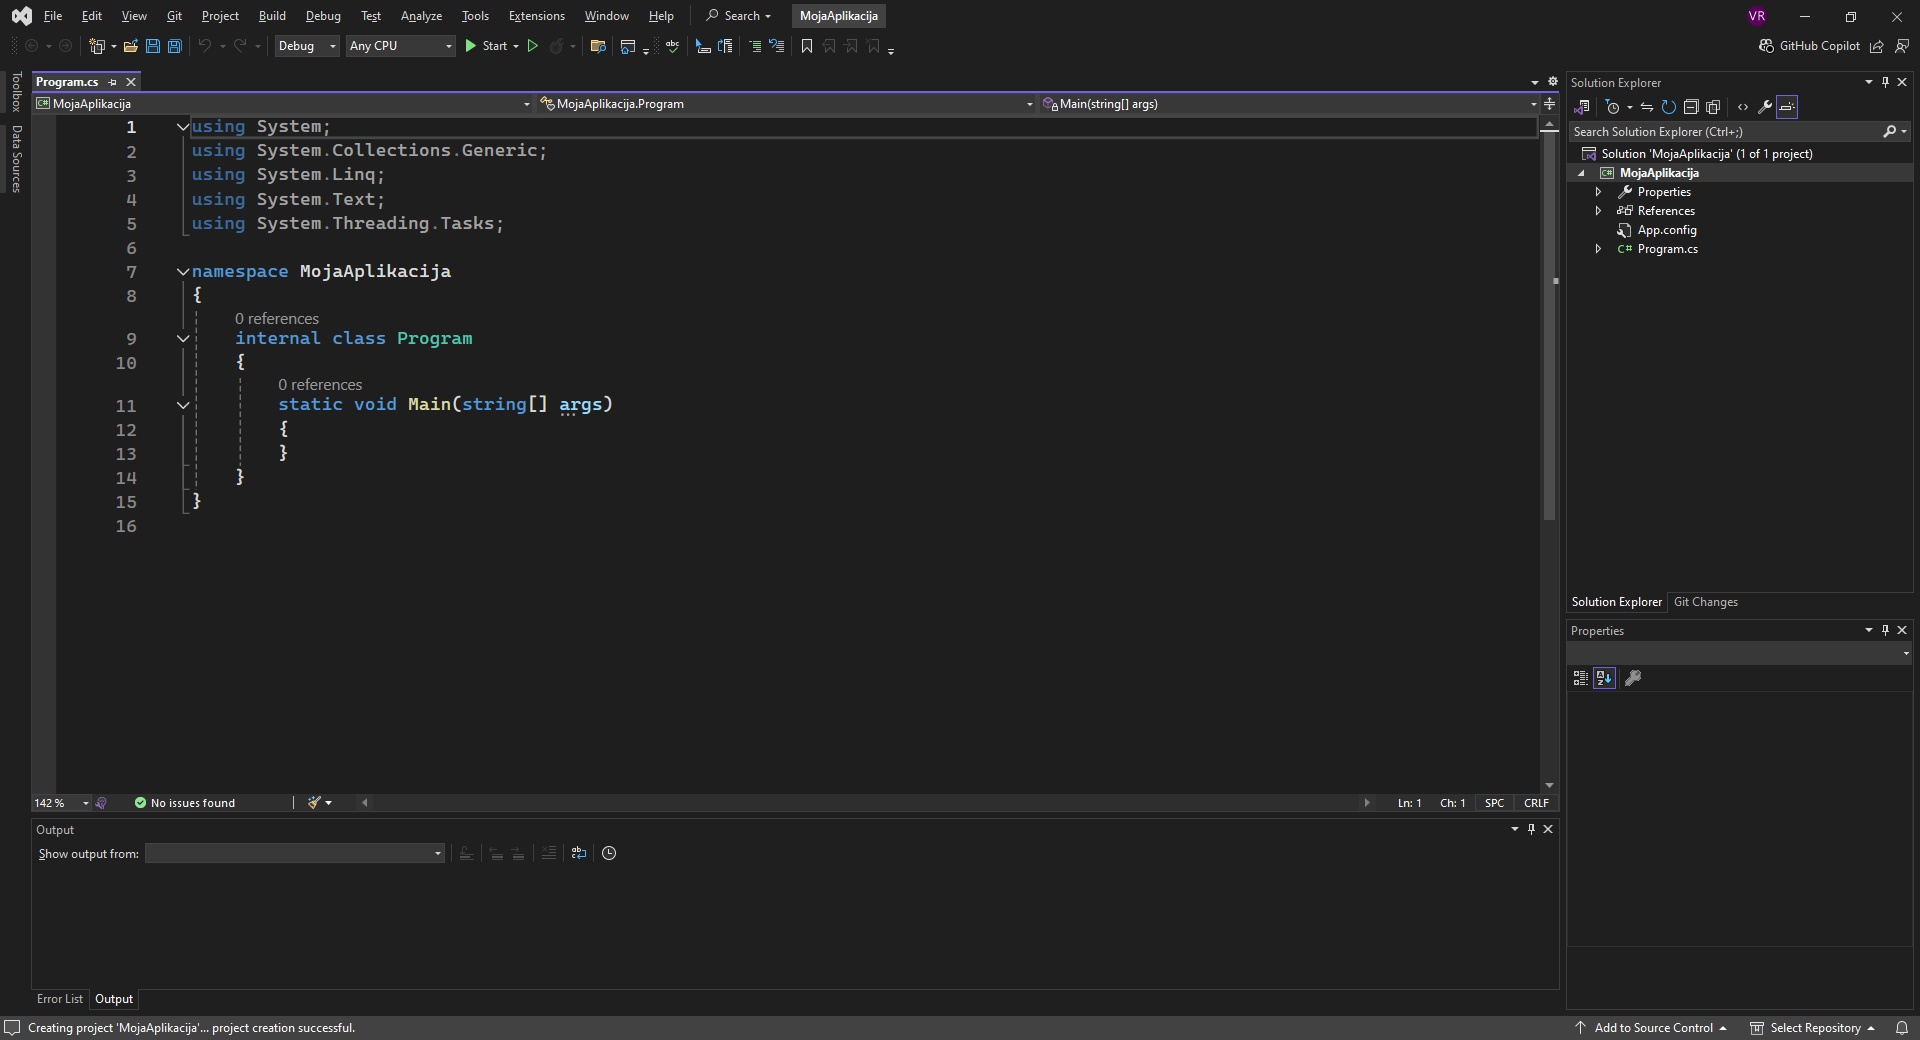Toggle Preview Selected Items in Solution Explorer
The height and width of the screenshot is (1040, 1920).
[x=1787, y=107]
